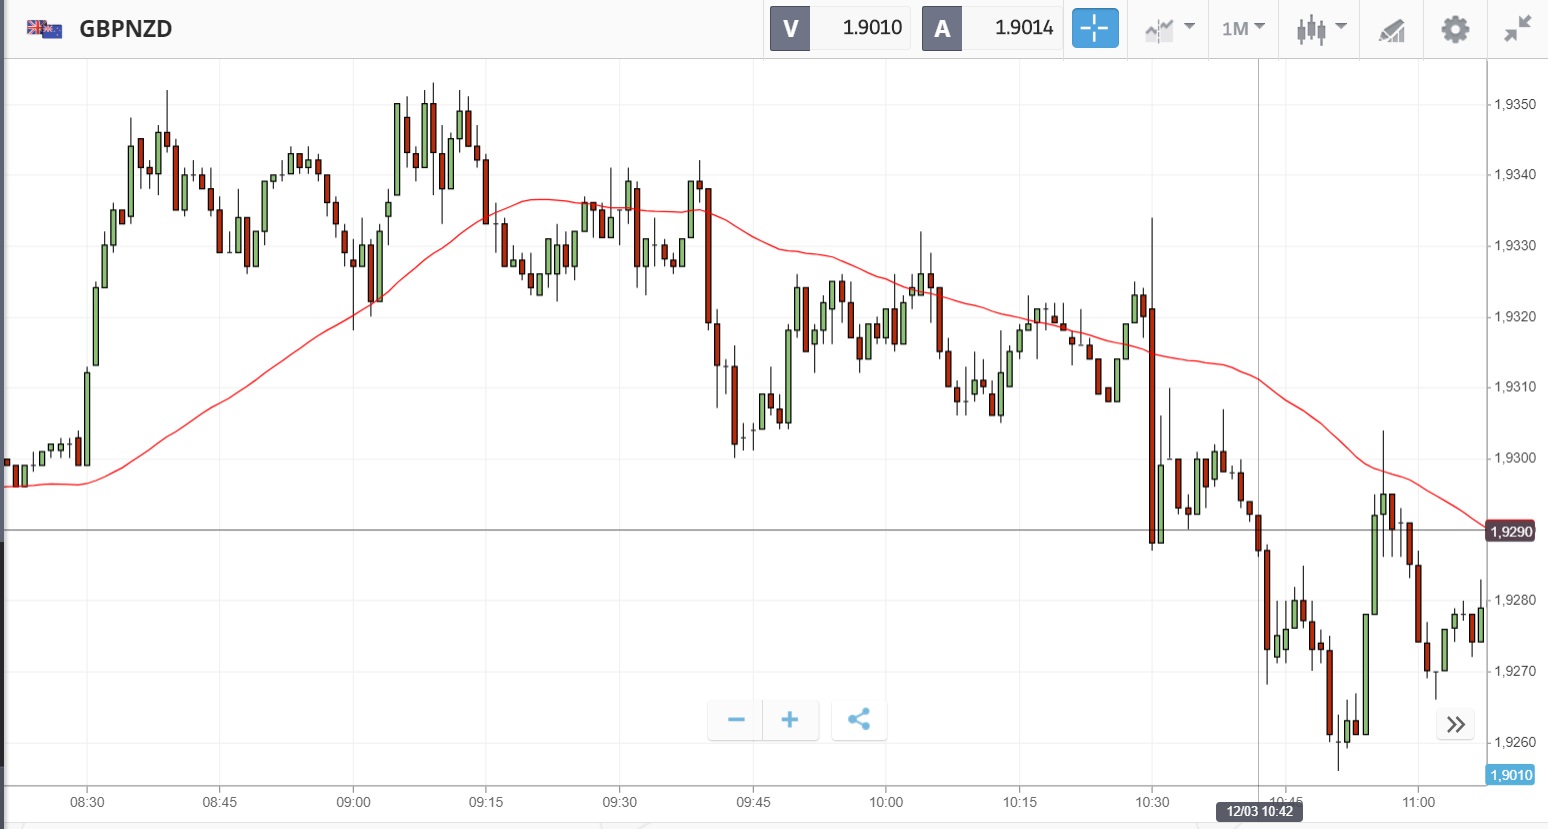Share the chart
This screenshot has height=829, width=1548.
click(x=859, y=720)
